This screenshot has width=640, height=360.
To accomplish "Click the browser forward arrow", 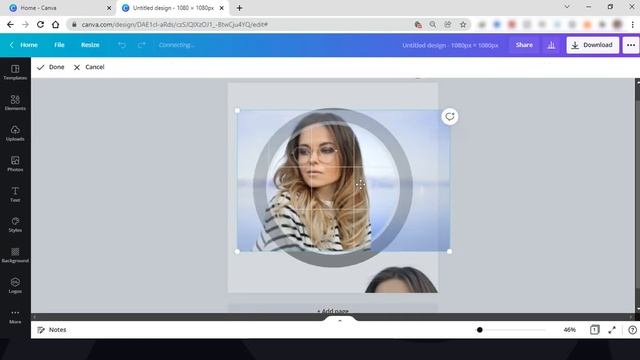I will click(25, 24).
